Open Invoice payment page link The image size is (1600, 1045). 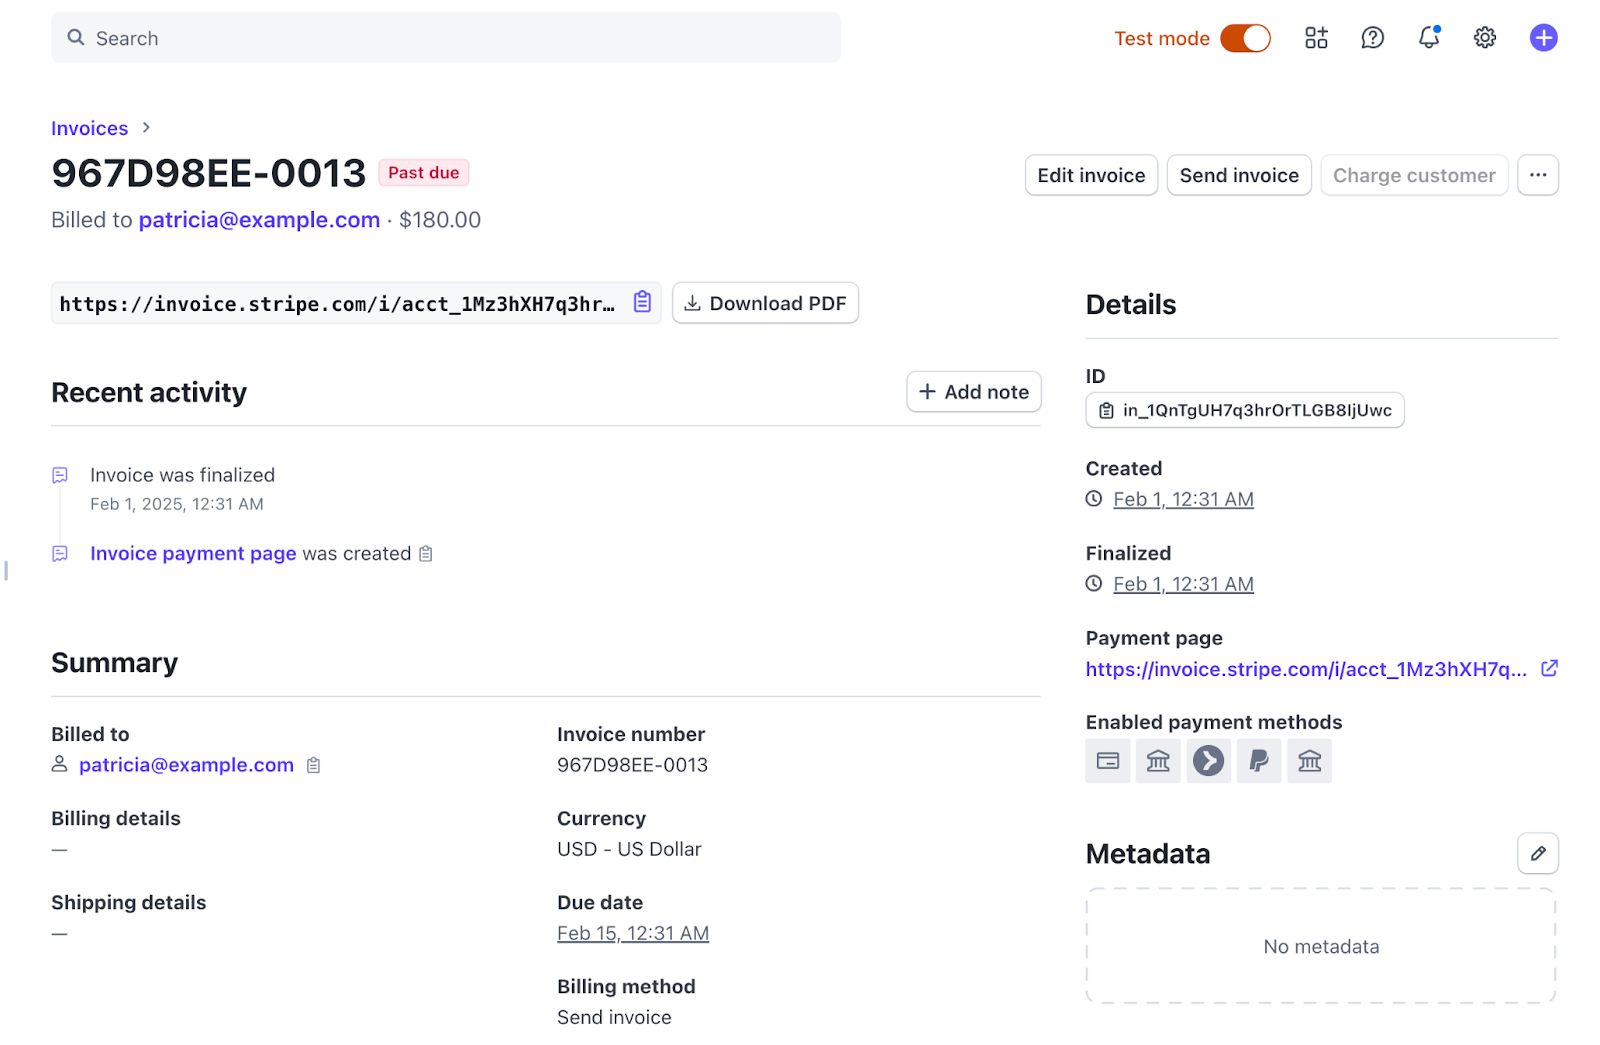(193, 554)
